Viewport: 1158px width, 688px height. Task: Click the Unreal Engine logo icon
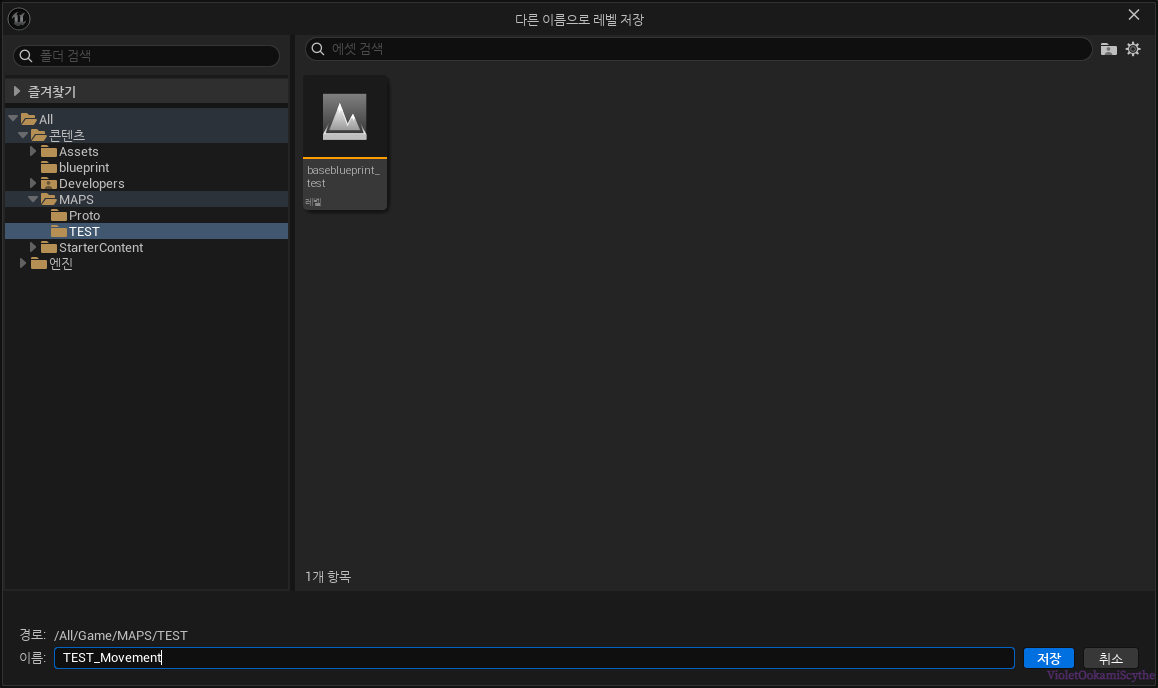pos(18,18)
